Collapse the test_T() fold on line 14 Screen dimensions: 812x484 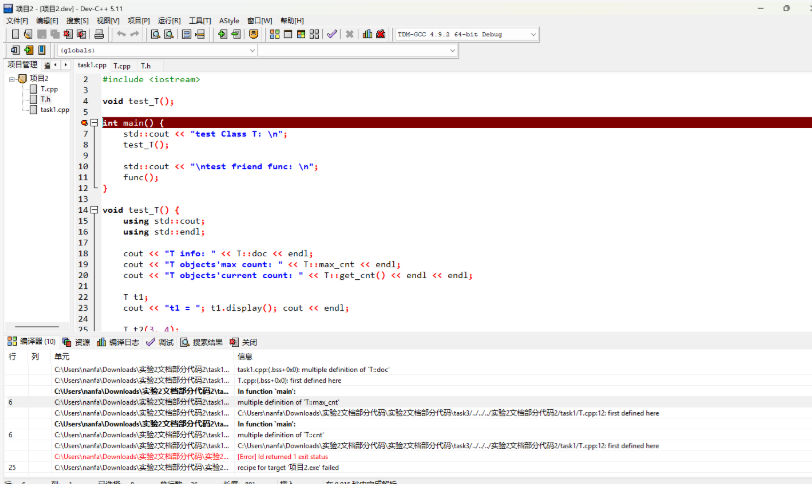(x=94, y=210)
